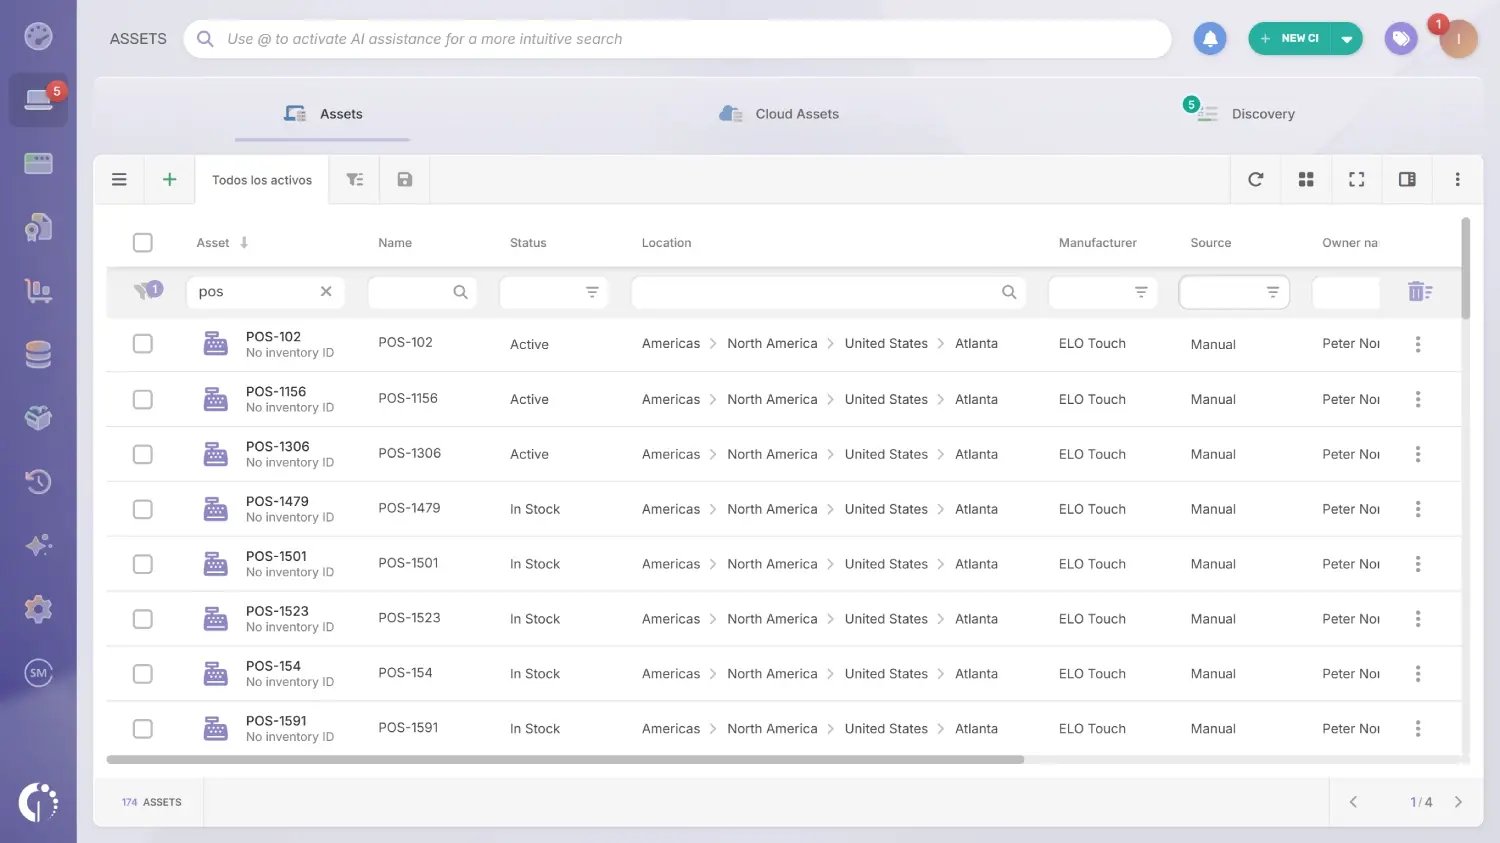Click the active filter funnel with badge 1

coord(148,291)
